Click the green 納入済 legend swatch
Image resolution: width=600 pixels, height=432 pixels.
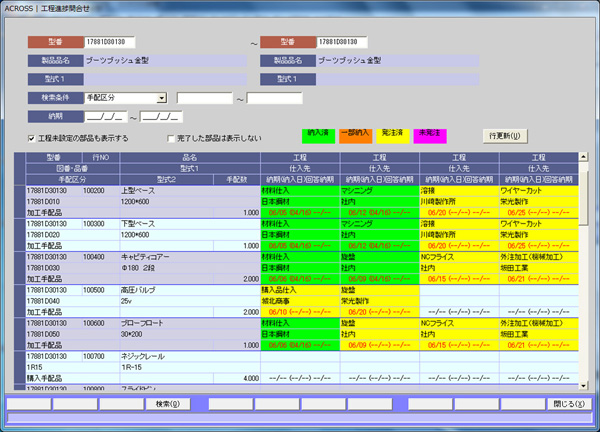click(x=318, y=136)
